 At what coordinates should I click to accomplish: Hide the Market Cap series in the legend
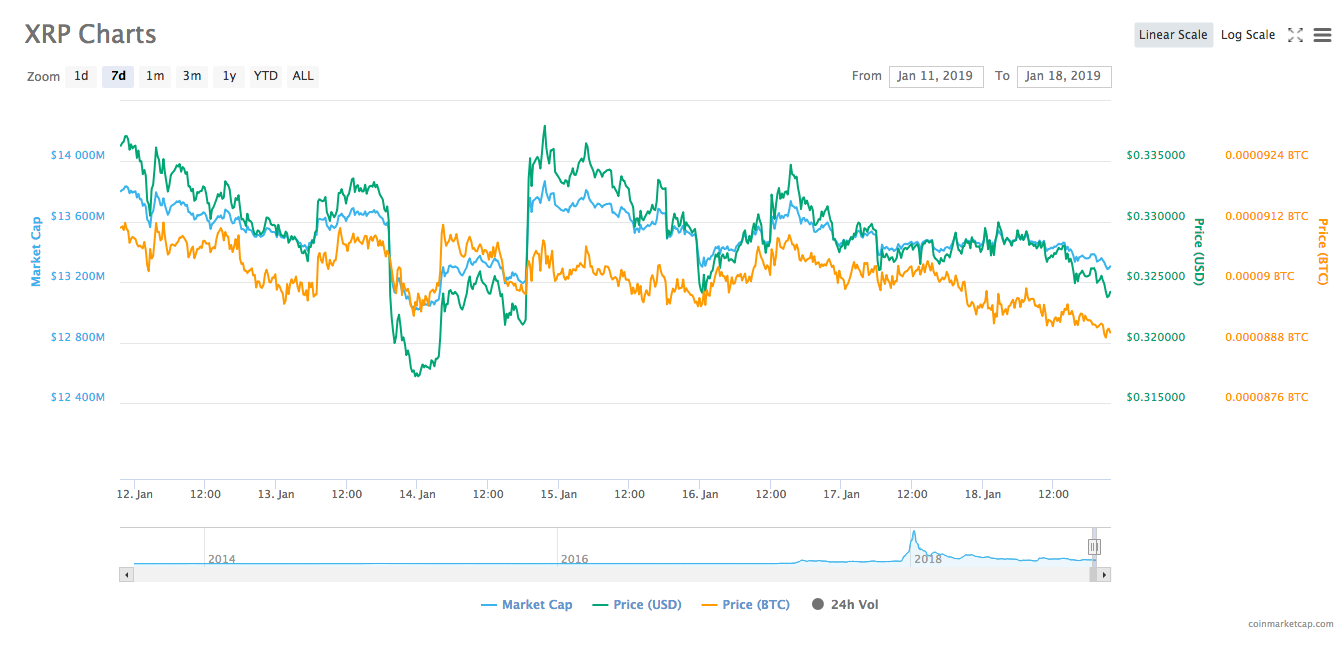tap(527, 604)
